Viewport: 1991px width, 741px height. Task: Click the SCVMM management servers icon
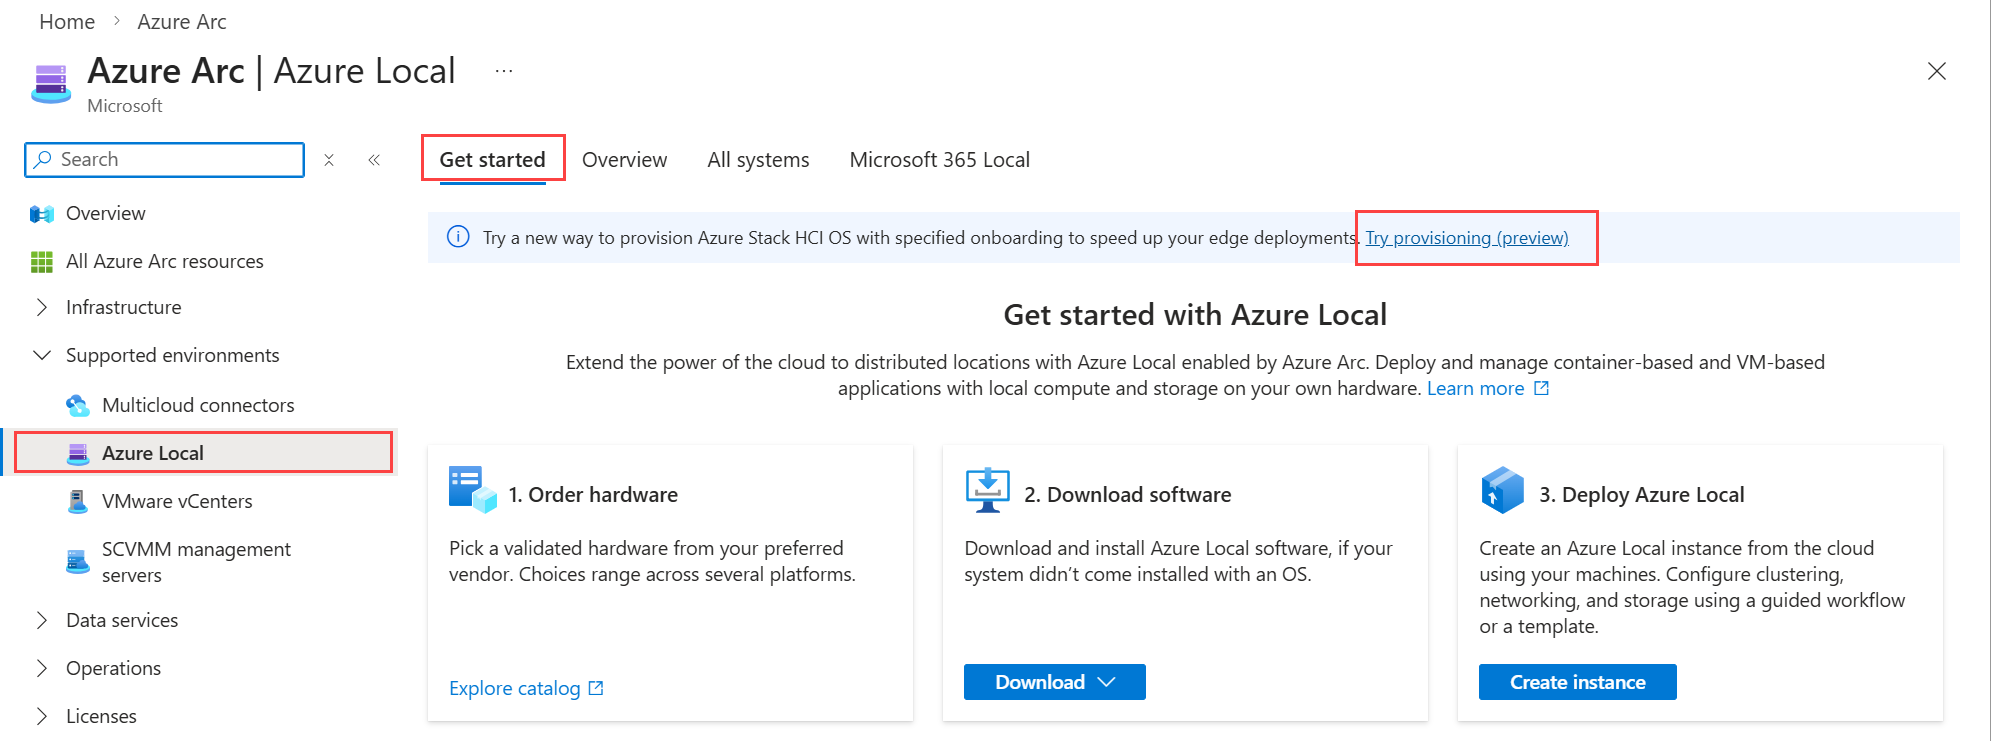click(77, 562)
